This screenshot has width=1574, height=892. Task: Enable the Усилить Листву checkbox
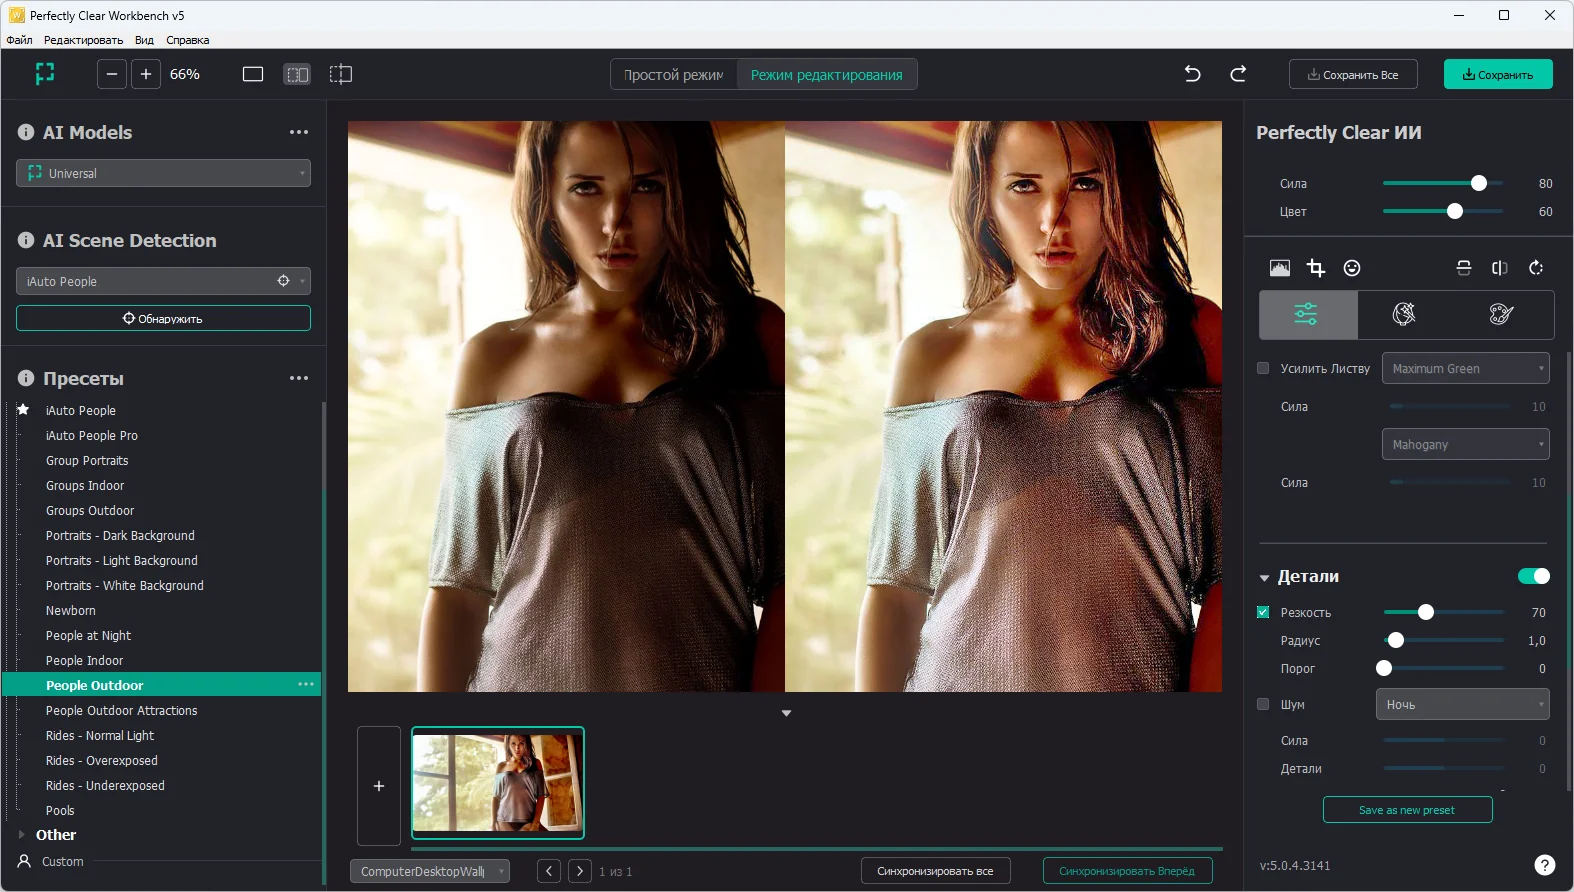[1263, 368]
